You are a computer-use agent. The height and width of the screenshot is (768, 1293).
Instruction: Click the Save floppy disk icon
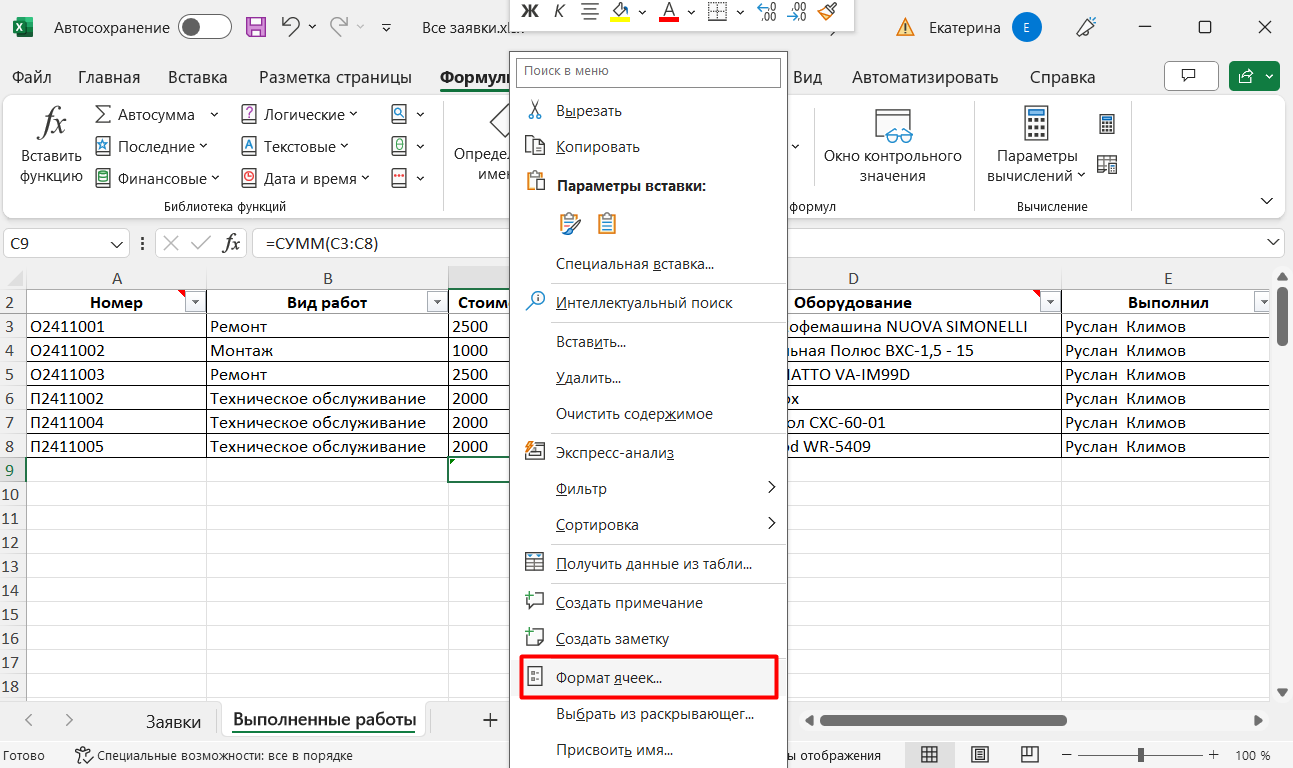(256, 27)
